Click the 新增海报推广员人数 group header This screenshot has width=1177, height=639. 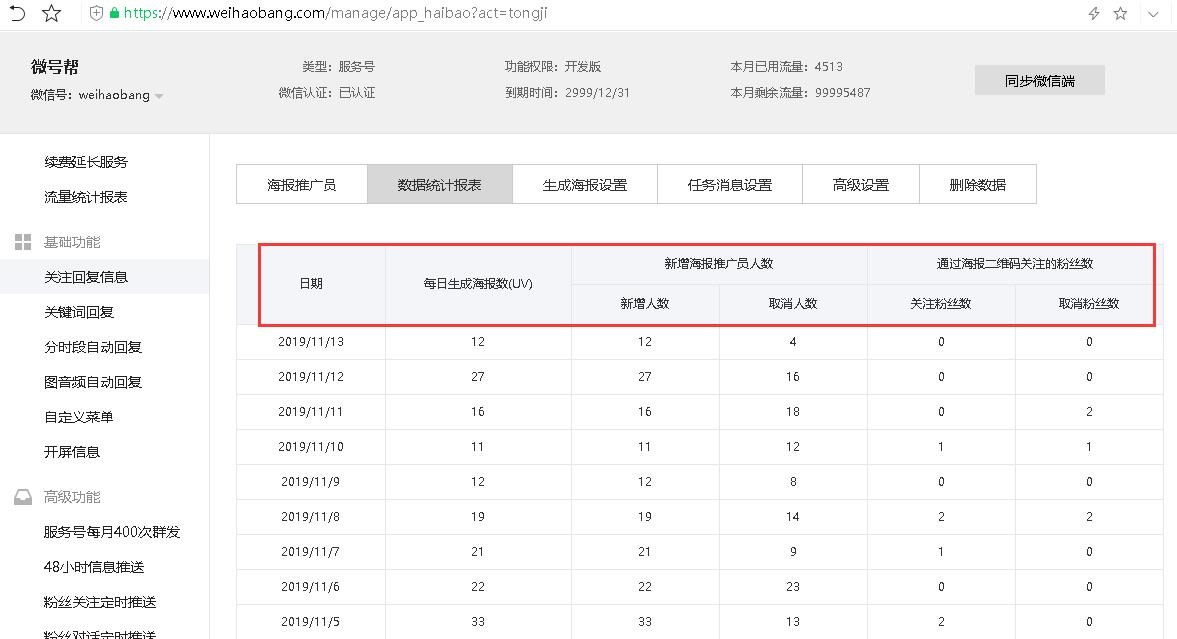pyautogui.click(x=719, y=264)
